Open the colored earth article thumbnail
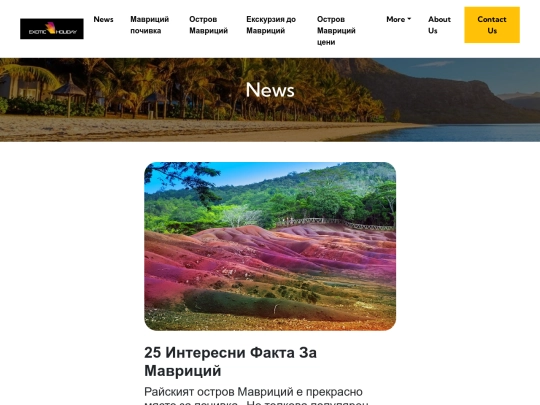Image resolution: width=540 pixels, height=405 pixels. 270,246
